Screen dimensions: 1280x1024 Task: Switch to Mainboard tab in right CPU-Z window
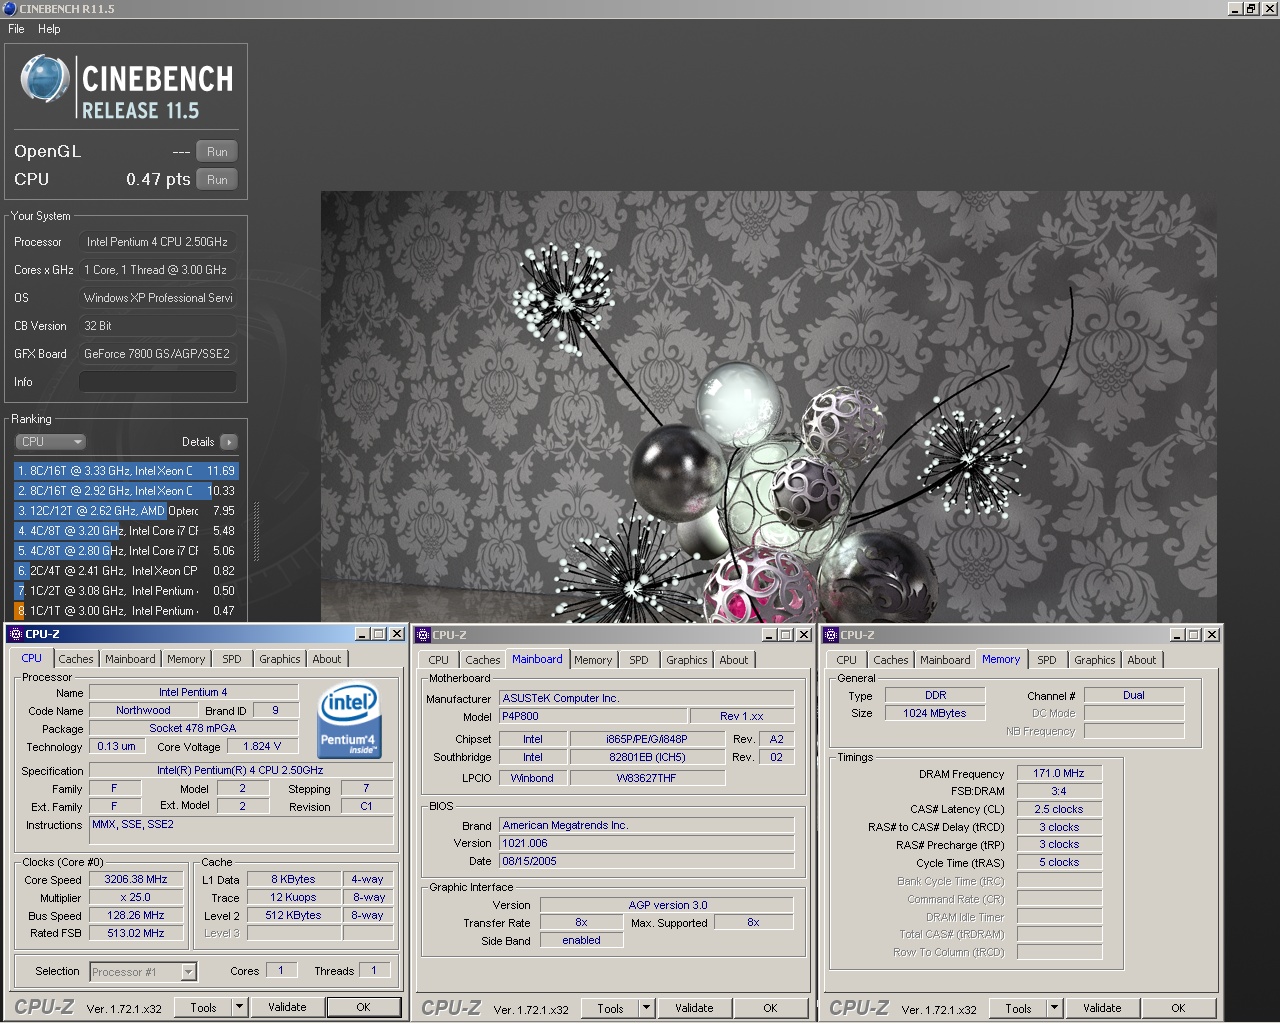pos(945,660)
